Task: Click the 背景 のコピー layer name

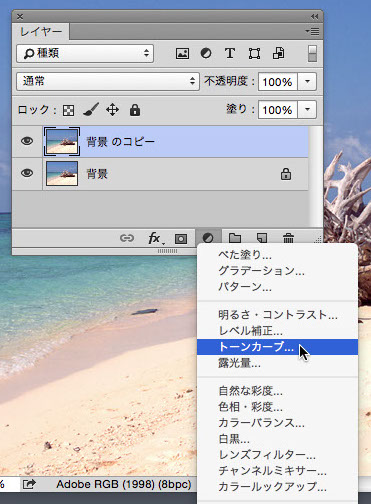Action: [x=121, y=142]
